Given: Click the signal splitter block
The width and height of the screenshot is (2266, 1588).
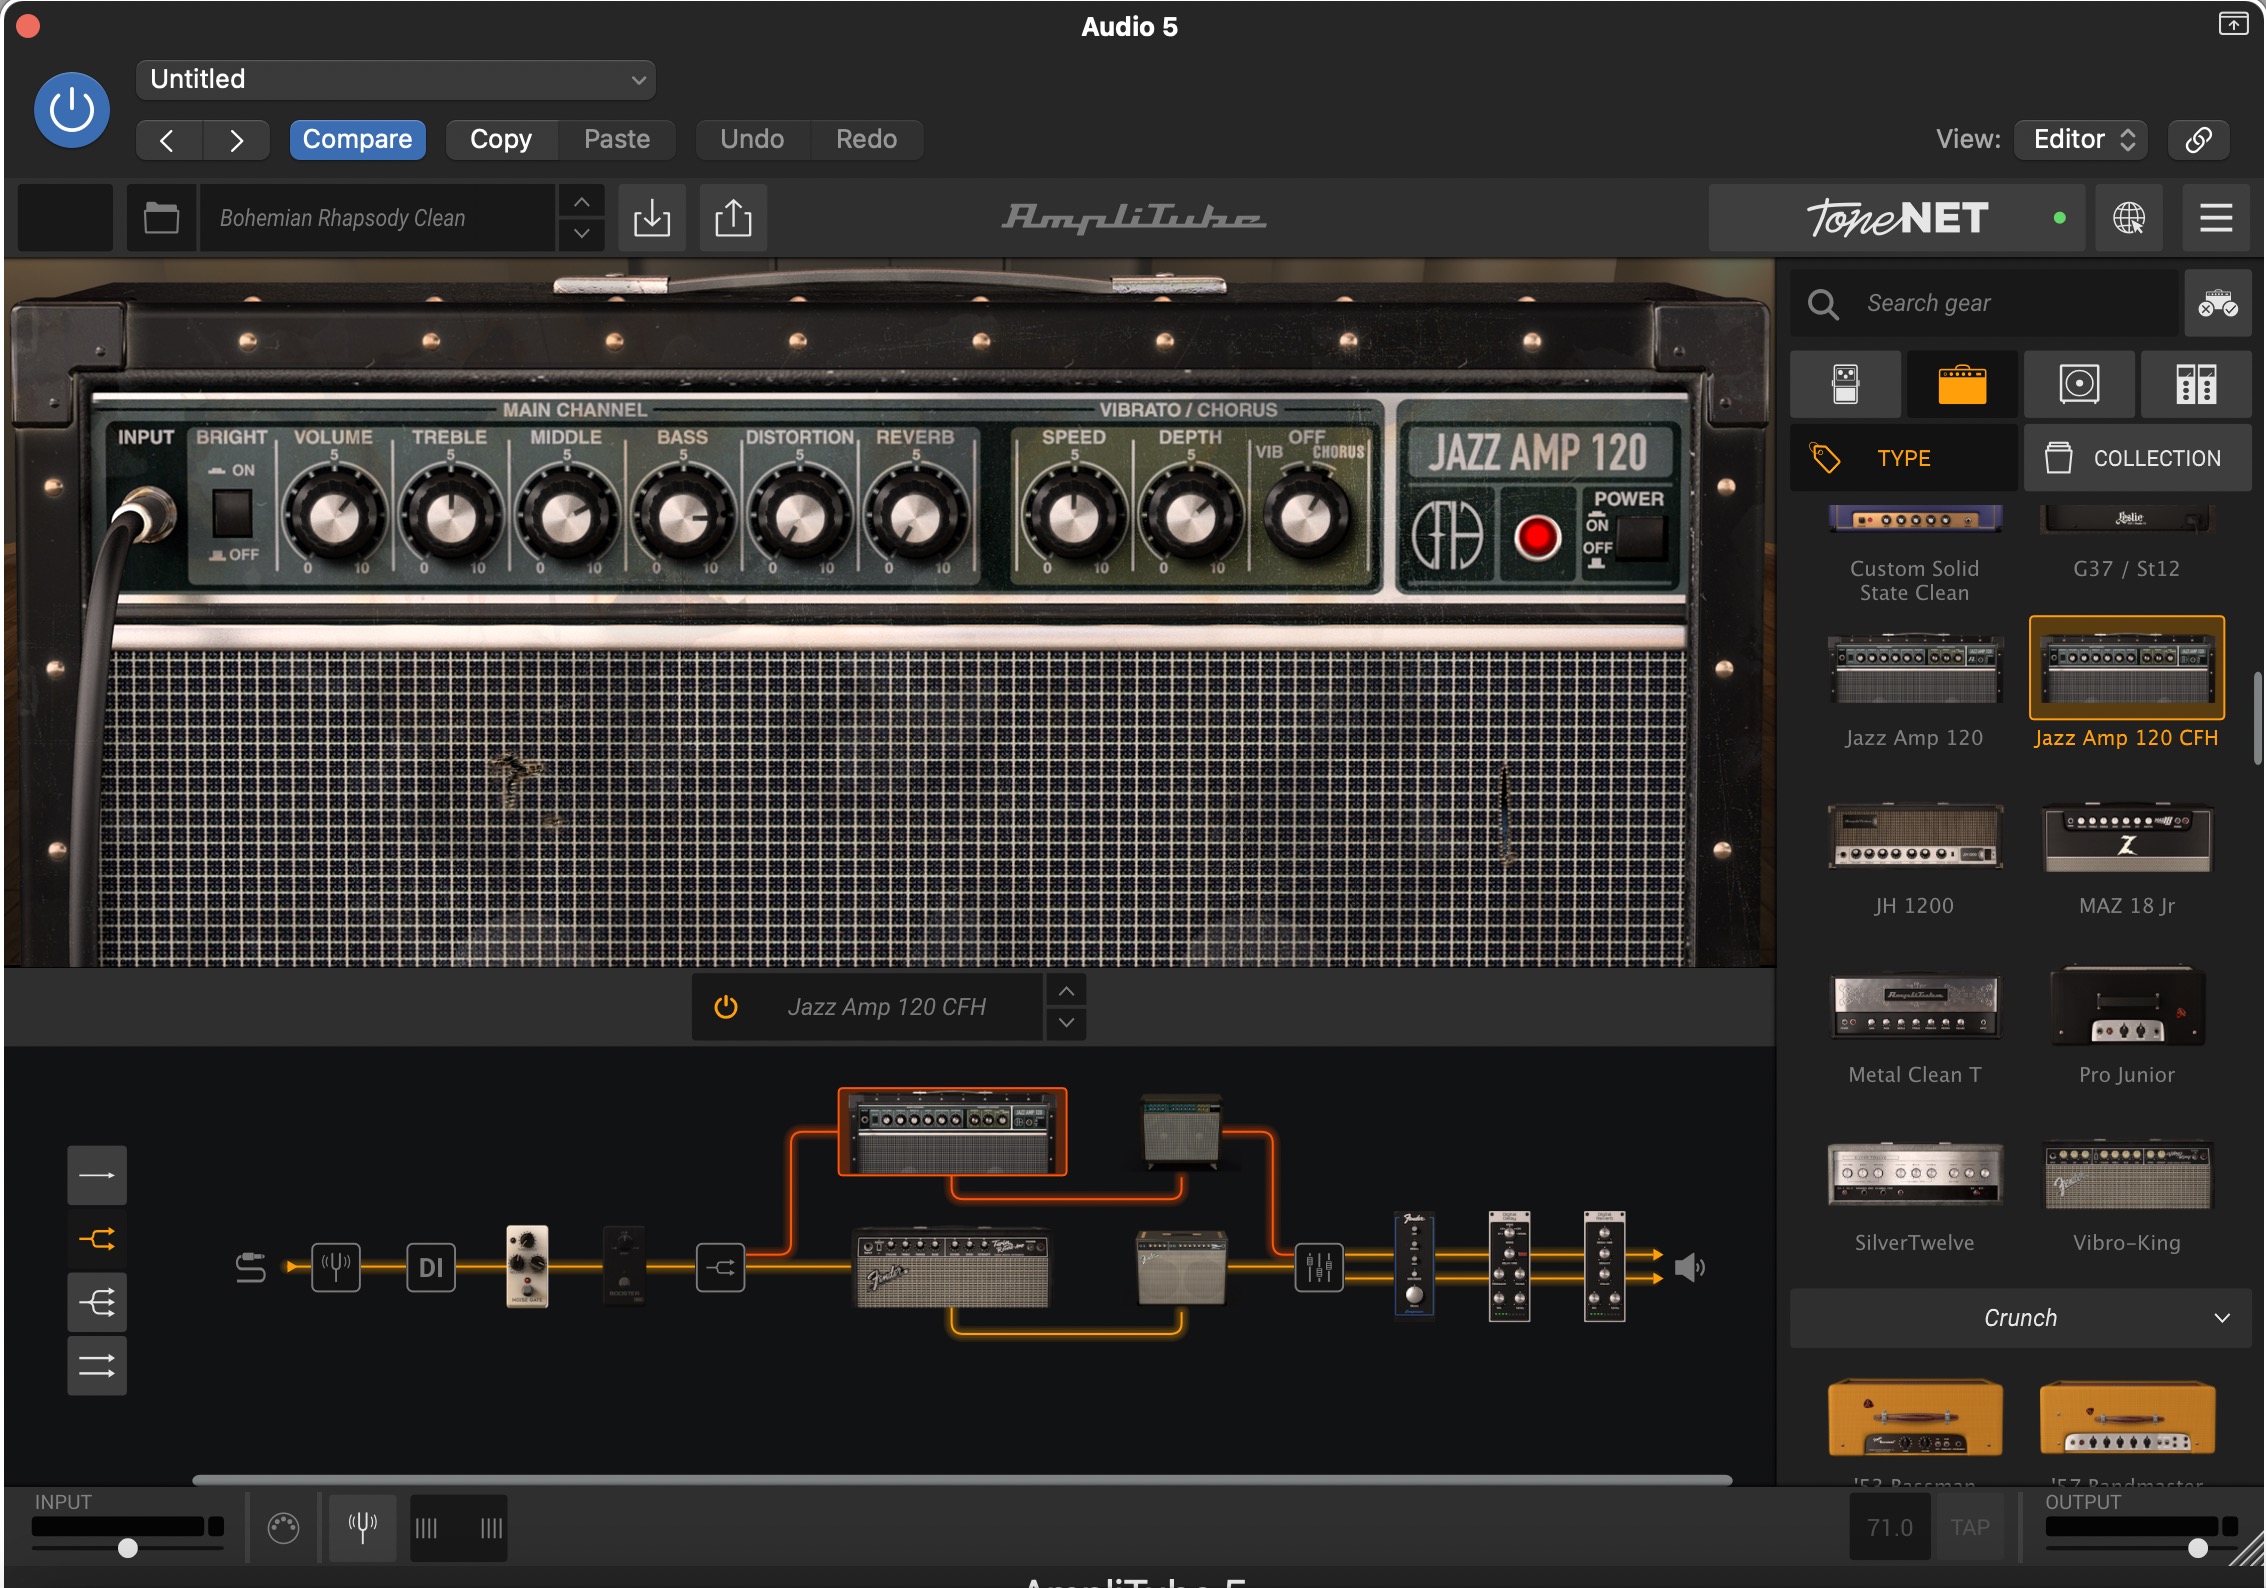Looking at the screenshot, I should (x=720, y=1267).
